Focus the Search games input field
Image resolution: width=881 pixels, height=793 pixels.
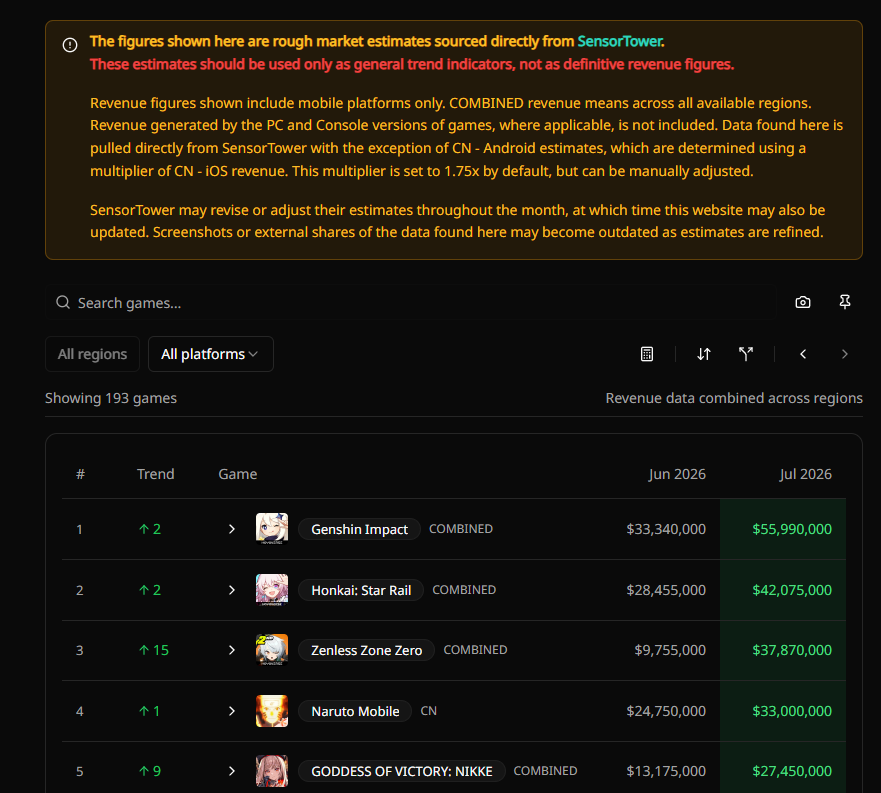(x=411, y=302)
